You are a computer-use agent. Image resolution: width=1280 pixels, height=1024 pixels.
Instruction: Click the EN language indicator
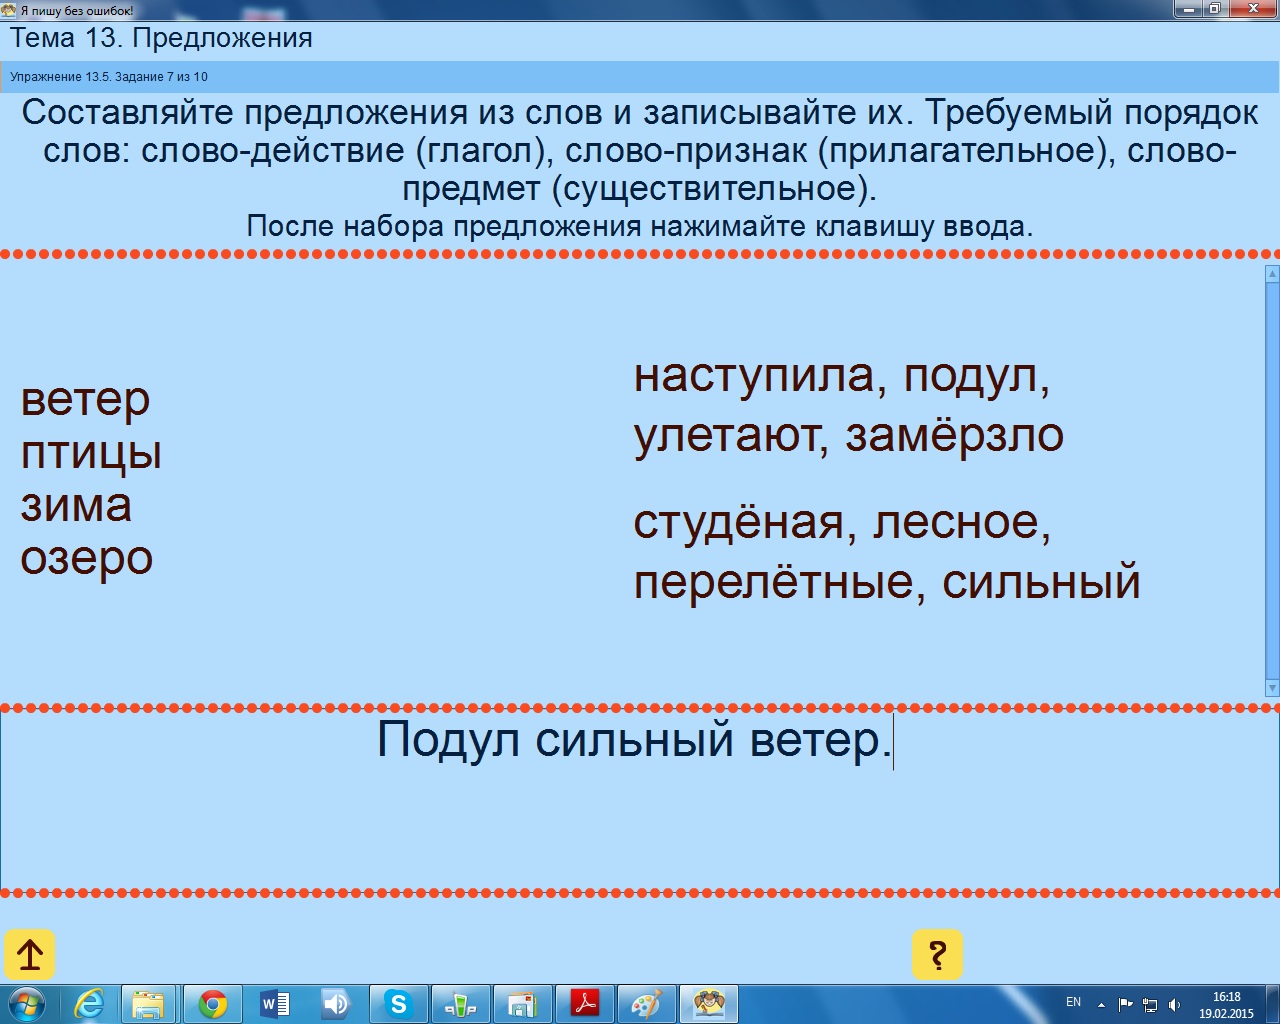click(1073, 1002)
